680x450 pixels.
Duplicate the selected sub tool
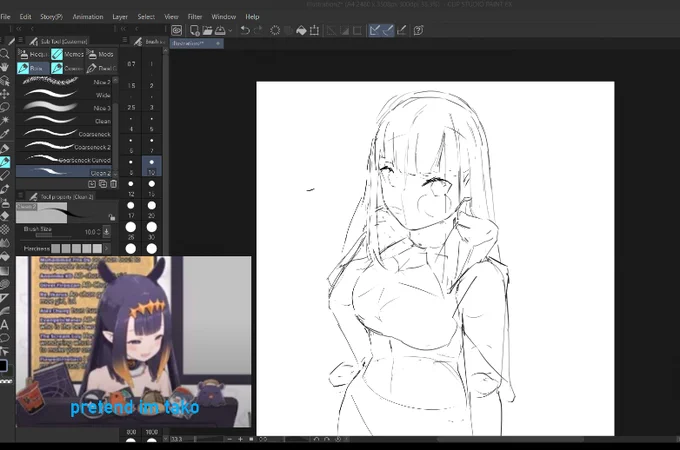pos(103,184)
